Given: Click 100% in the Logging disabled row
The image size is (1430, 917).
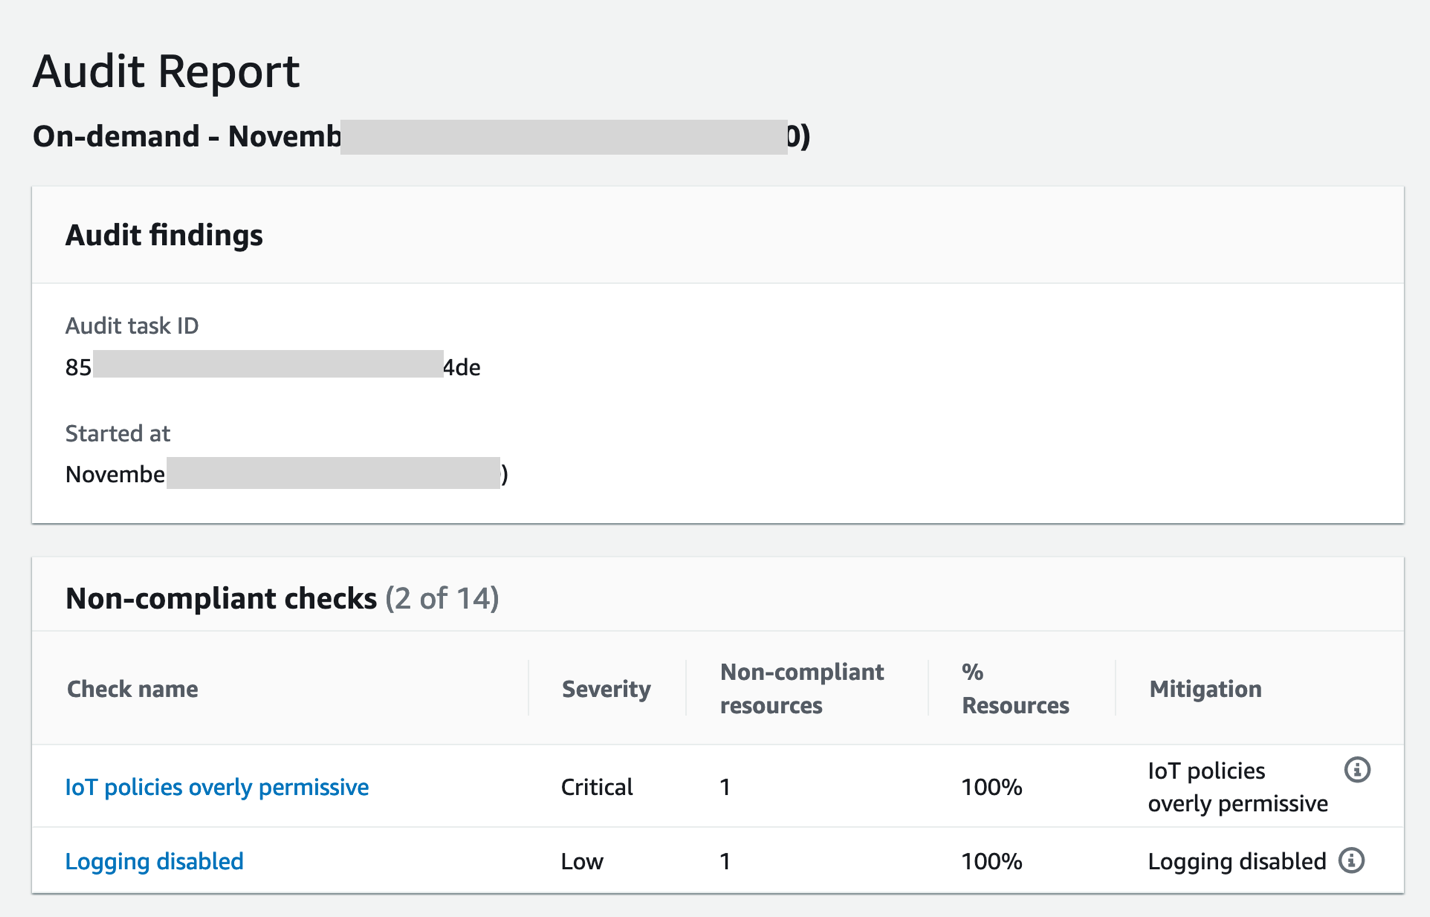Looking at the screenshot, I should pos(991,861).
